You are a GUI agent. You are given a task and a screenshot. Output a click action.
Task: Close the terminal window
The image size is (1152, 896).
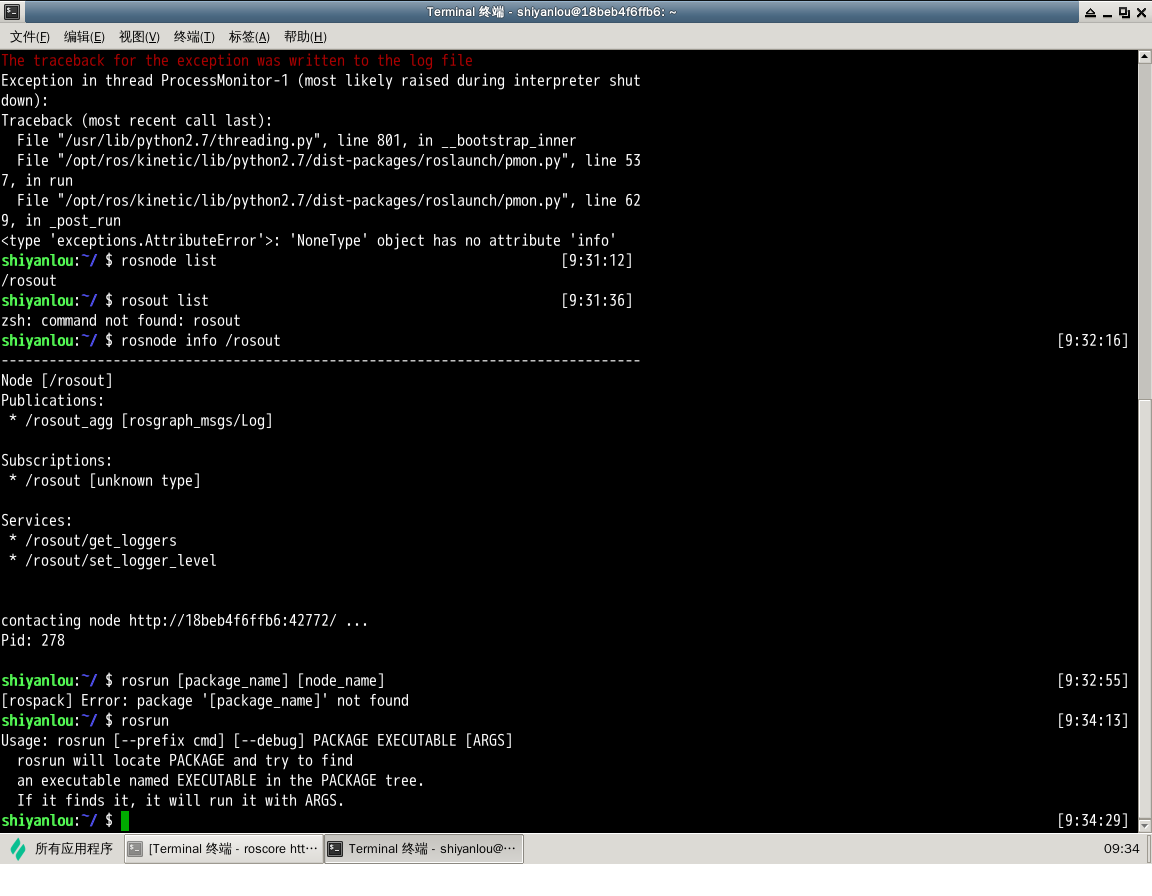(1141, 12)
